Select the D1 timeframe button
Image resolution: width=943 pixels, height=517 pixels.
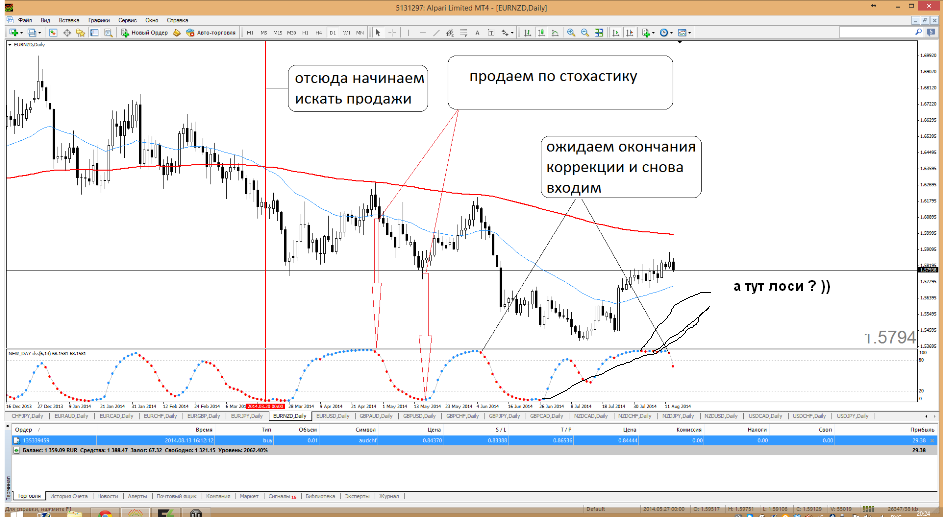[333, 32]
